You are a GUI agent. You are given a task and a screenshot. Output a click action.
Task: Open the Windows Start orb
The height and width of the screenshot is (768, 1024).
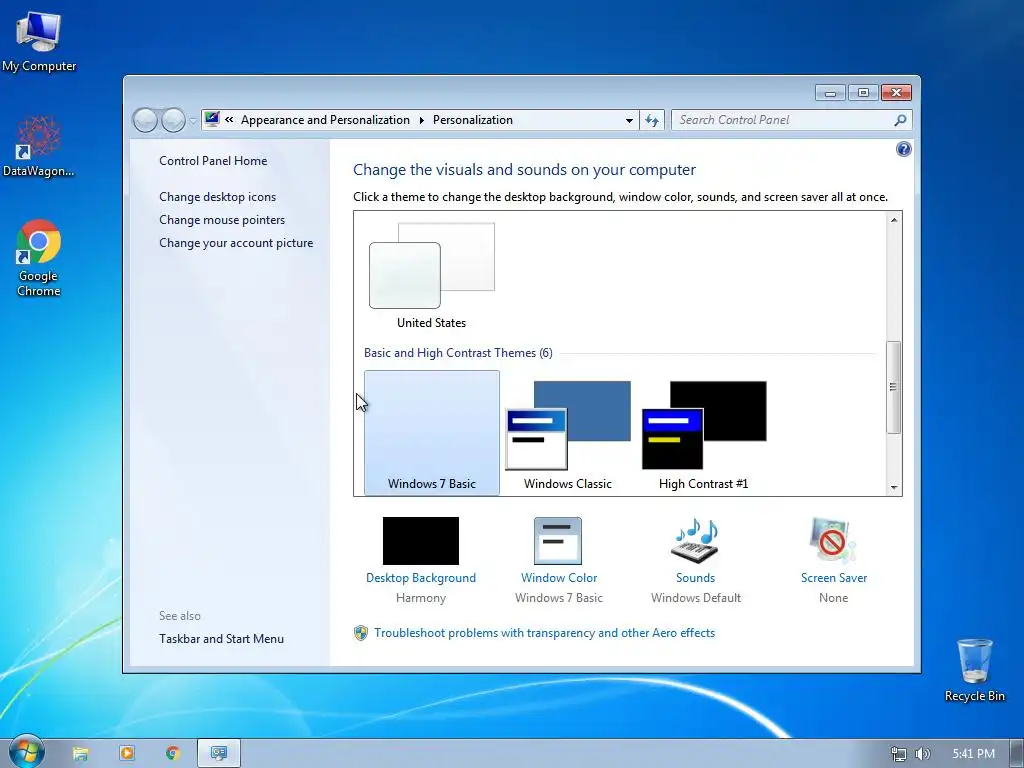(x=27, y=752)
